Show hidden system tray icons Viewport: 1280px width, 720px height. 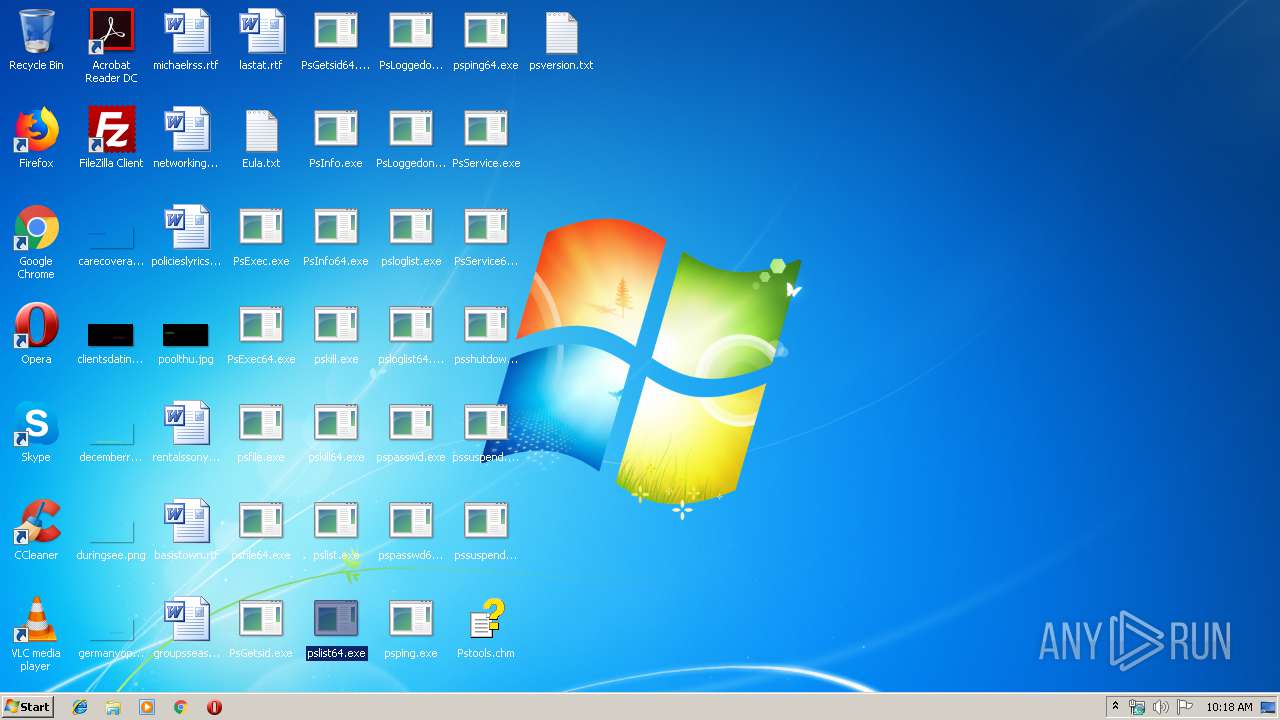1115,707
